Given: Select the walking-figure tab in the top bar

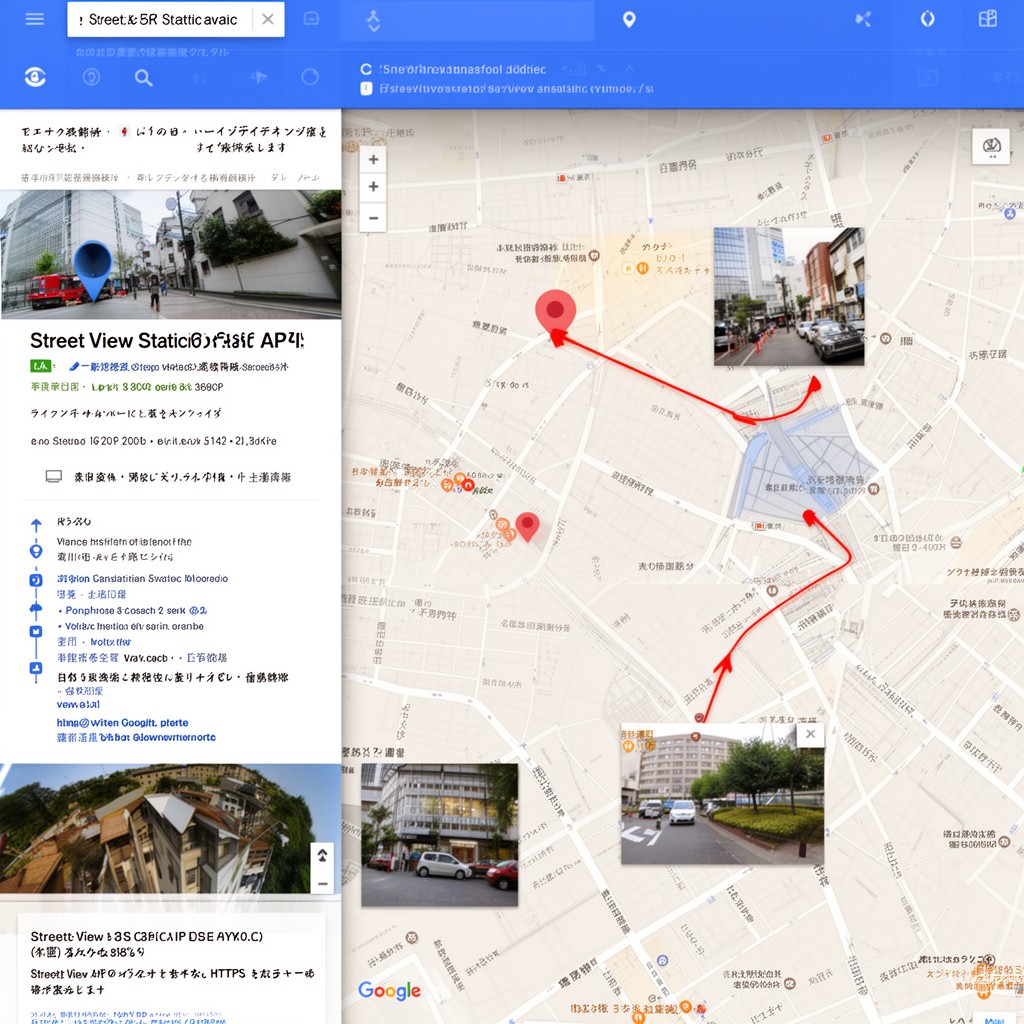Looking at the screenshot, I should [x=373, y=21].
